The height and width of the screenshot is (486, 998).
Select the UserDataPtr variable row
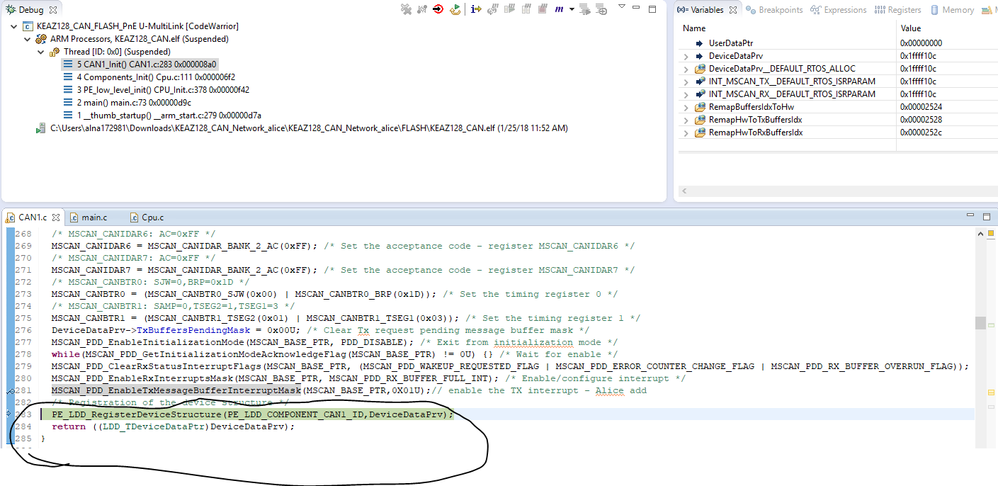click(838, 43)
